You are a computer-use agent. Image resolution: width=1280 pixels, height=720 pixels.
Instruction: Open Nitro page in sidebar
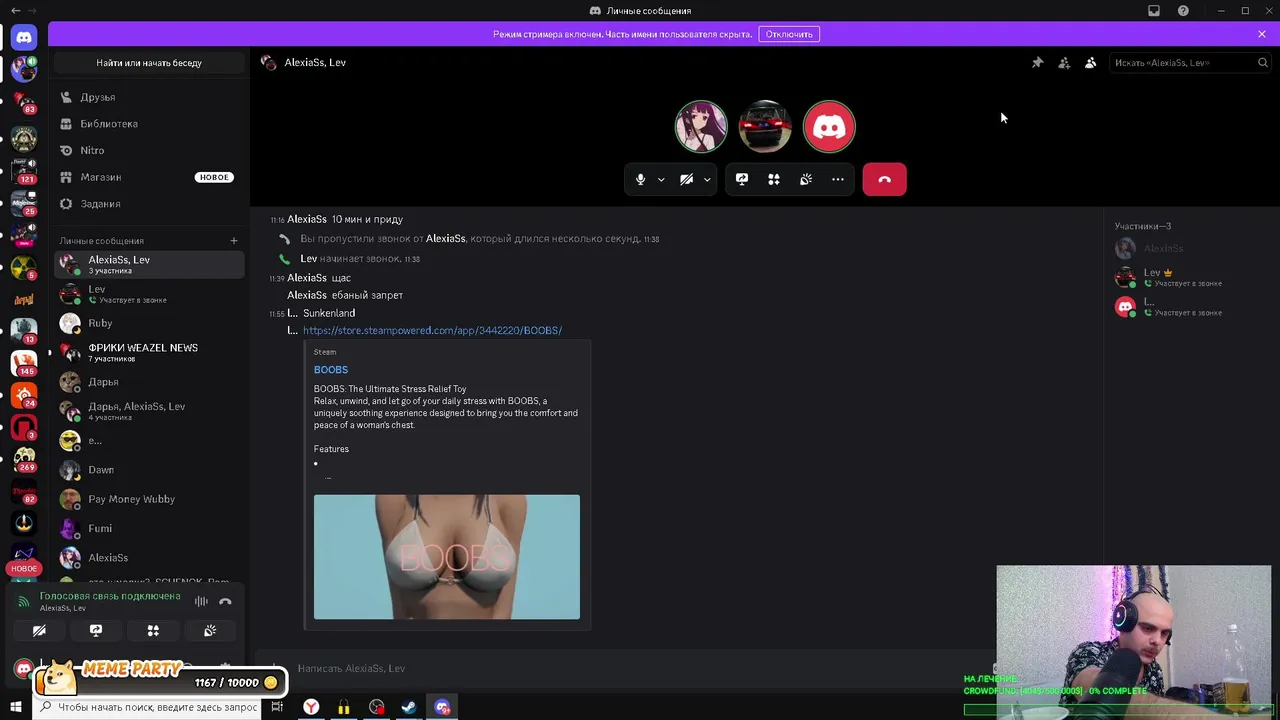(x=149, y=150)
